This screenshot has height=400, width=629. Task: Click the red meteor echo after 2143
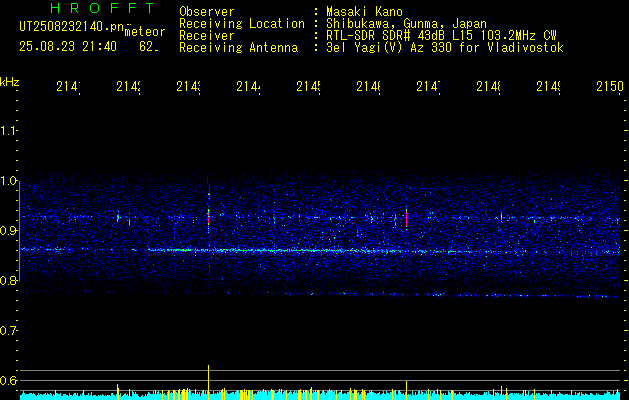click(x=209, y=220)
